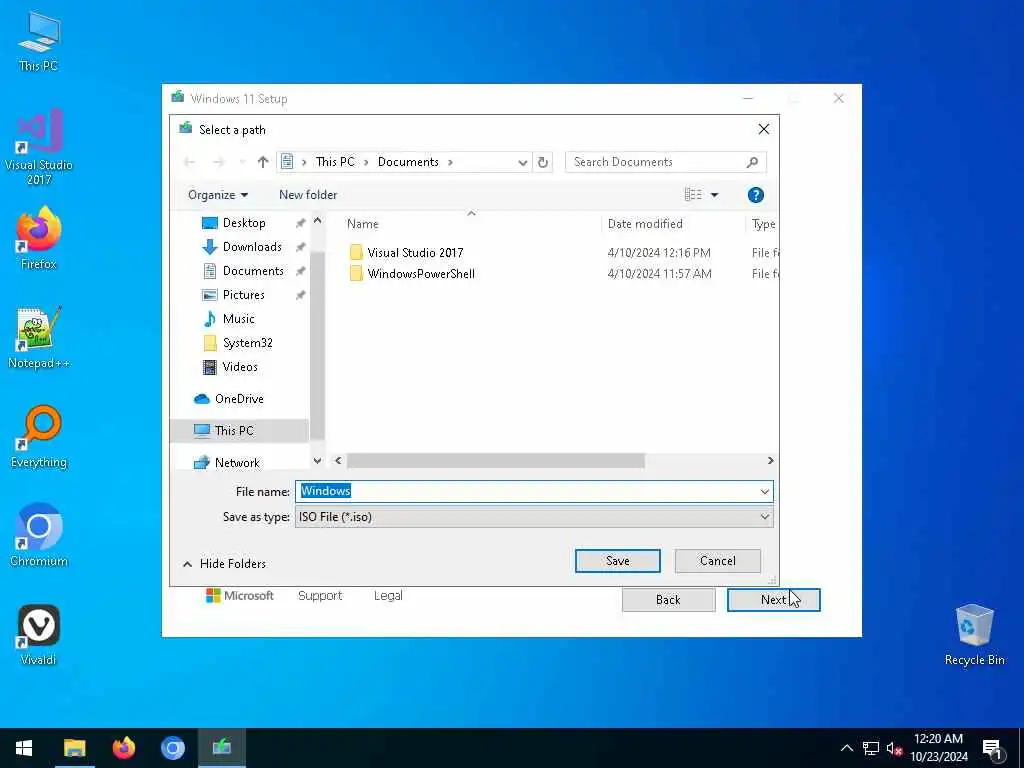Select This PC in navigation pane
Image resolution: width=1024 pixels, height=768 pixels.
click(x=234, y=430)
